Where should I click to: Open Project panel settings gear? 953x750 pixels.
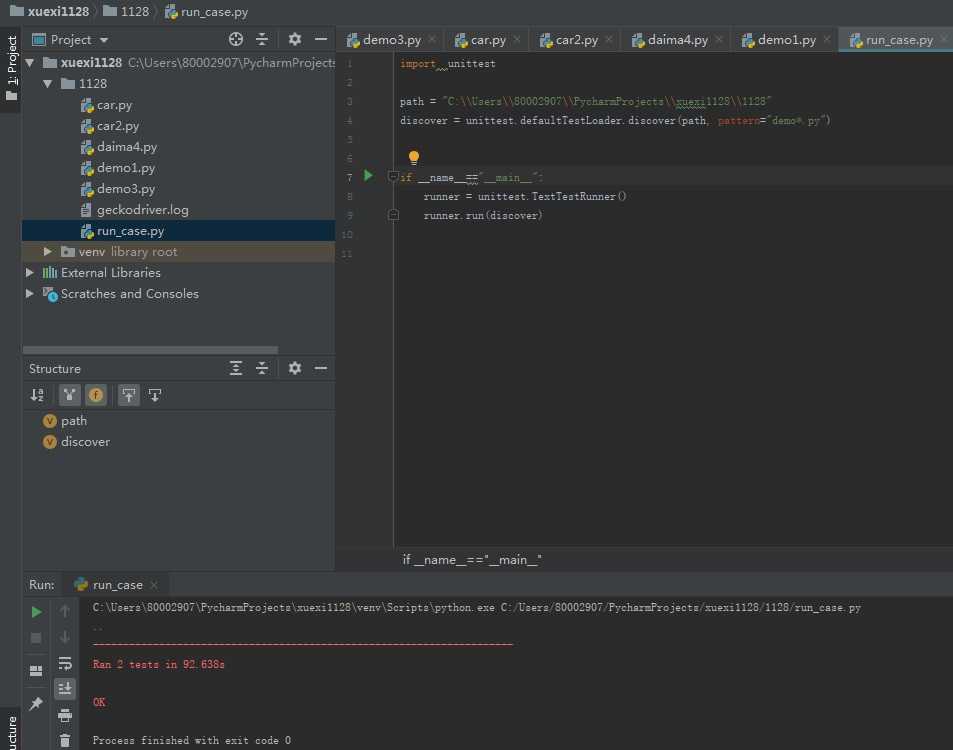[x=295, y=40]
